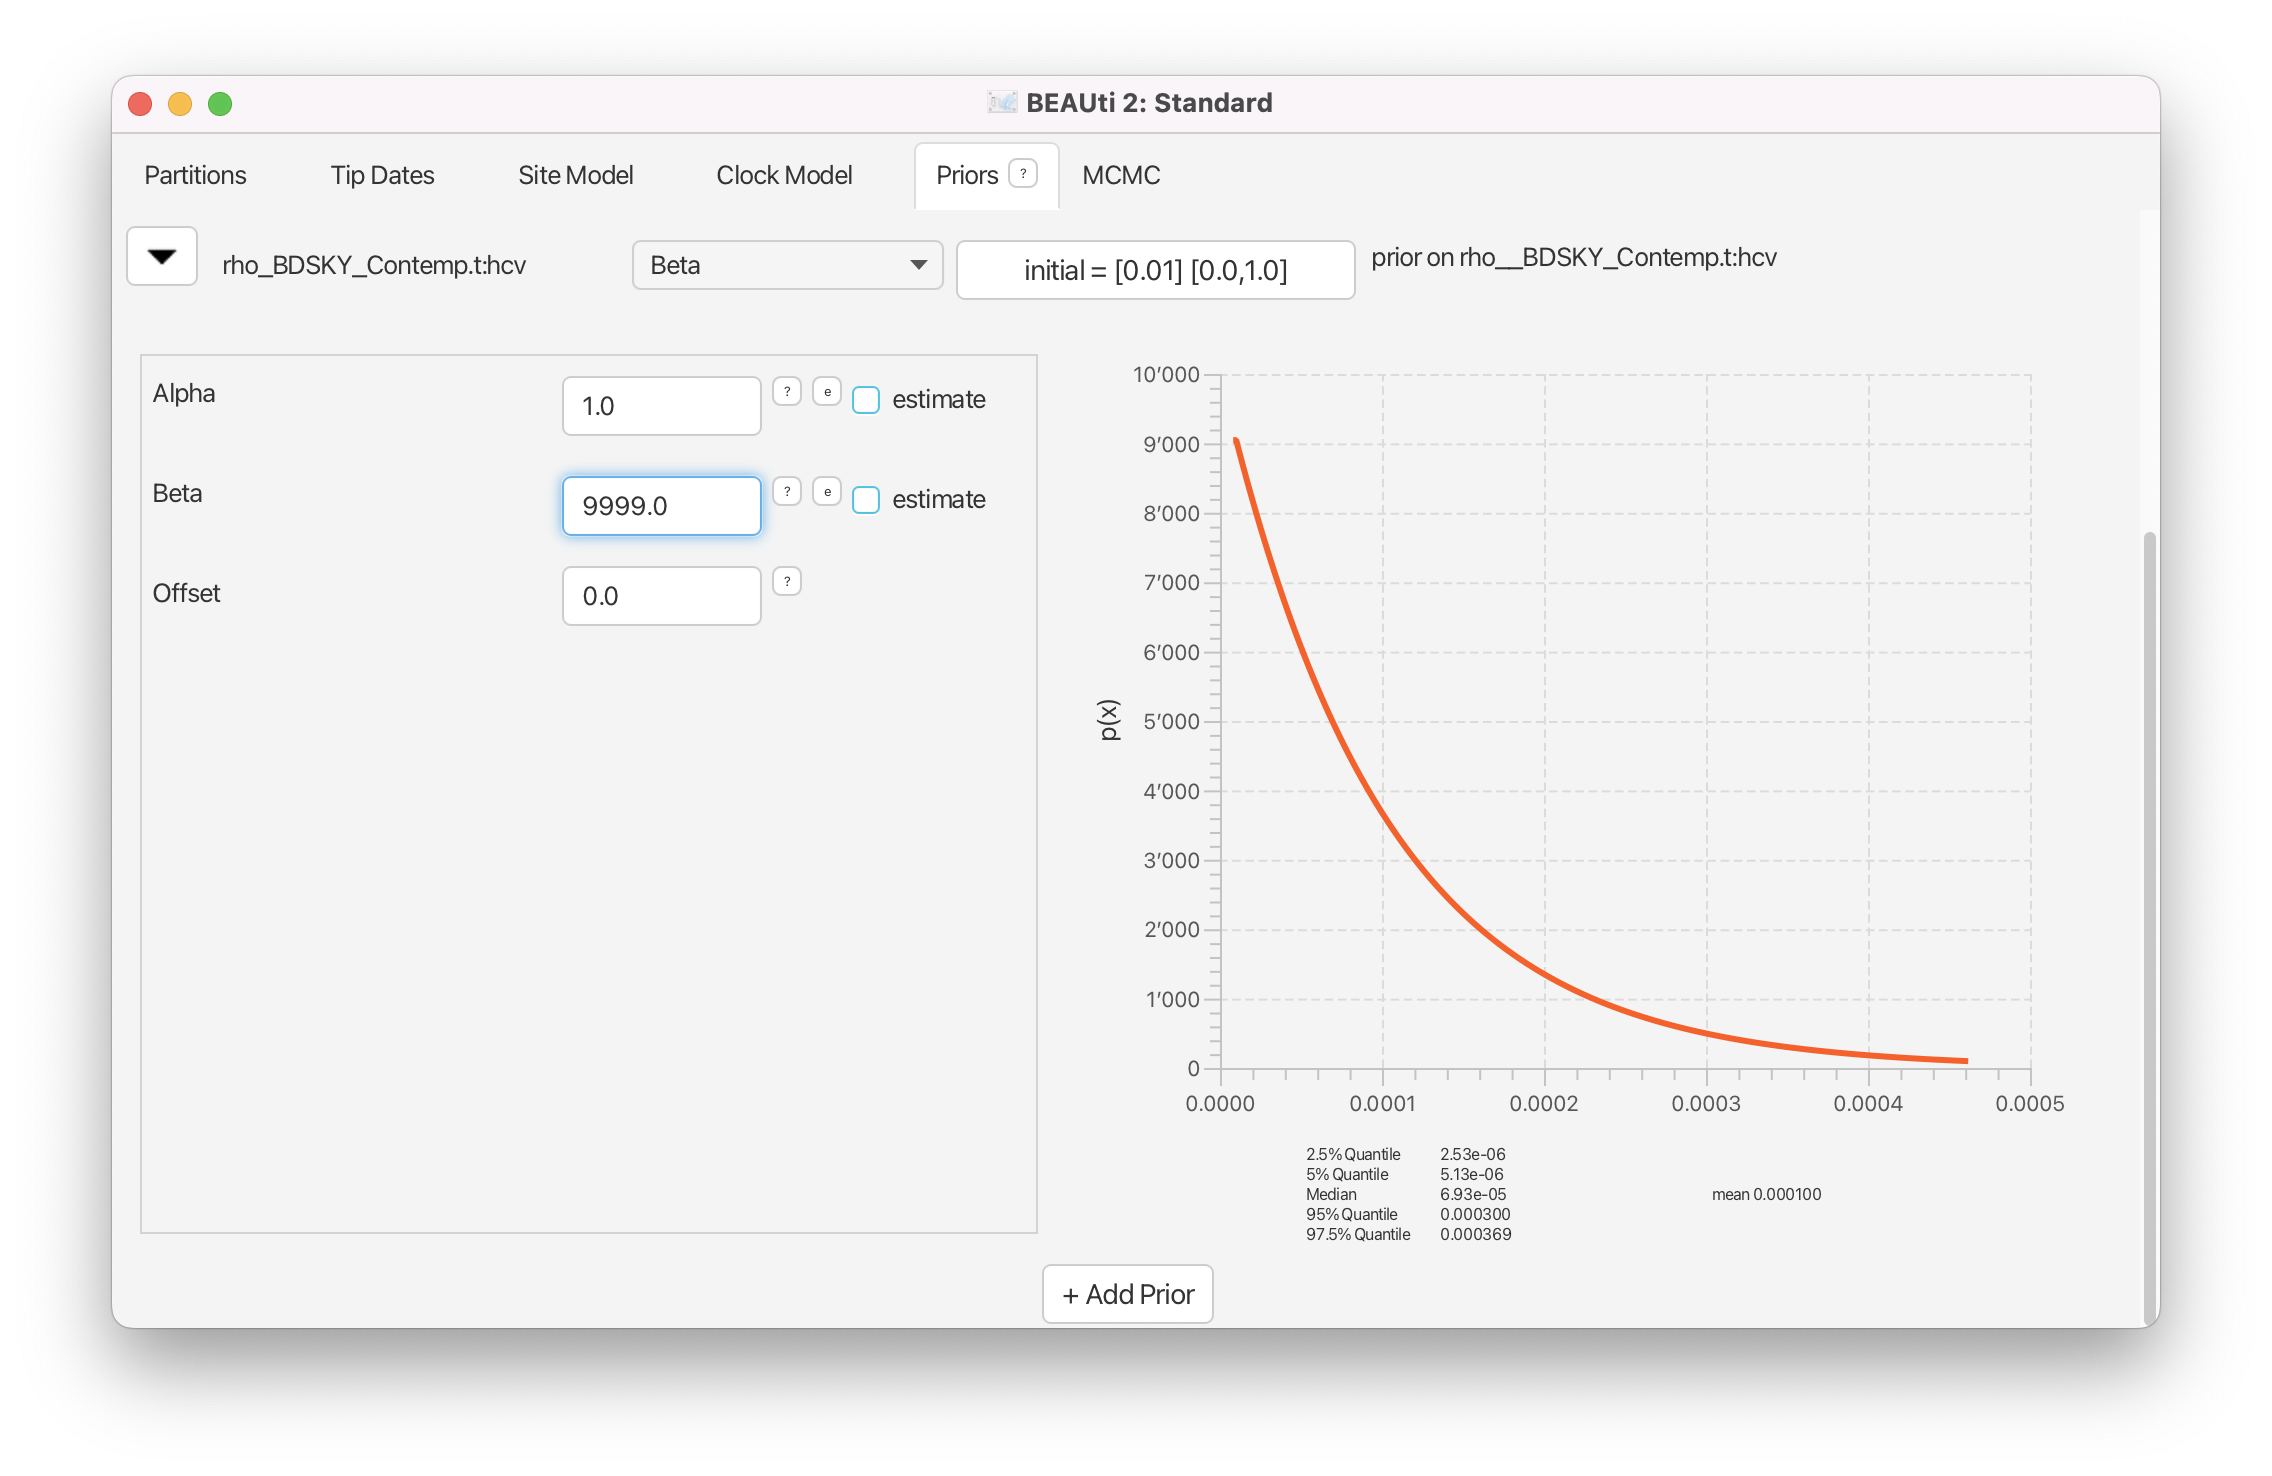The image size is (2272, 1476).
Task: Open the Clock Model tab
Action: point(784,175)
